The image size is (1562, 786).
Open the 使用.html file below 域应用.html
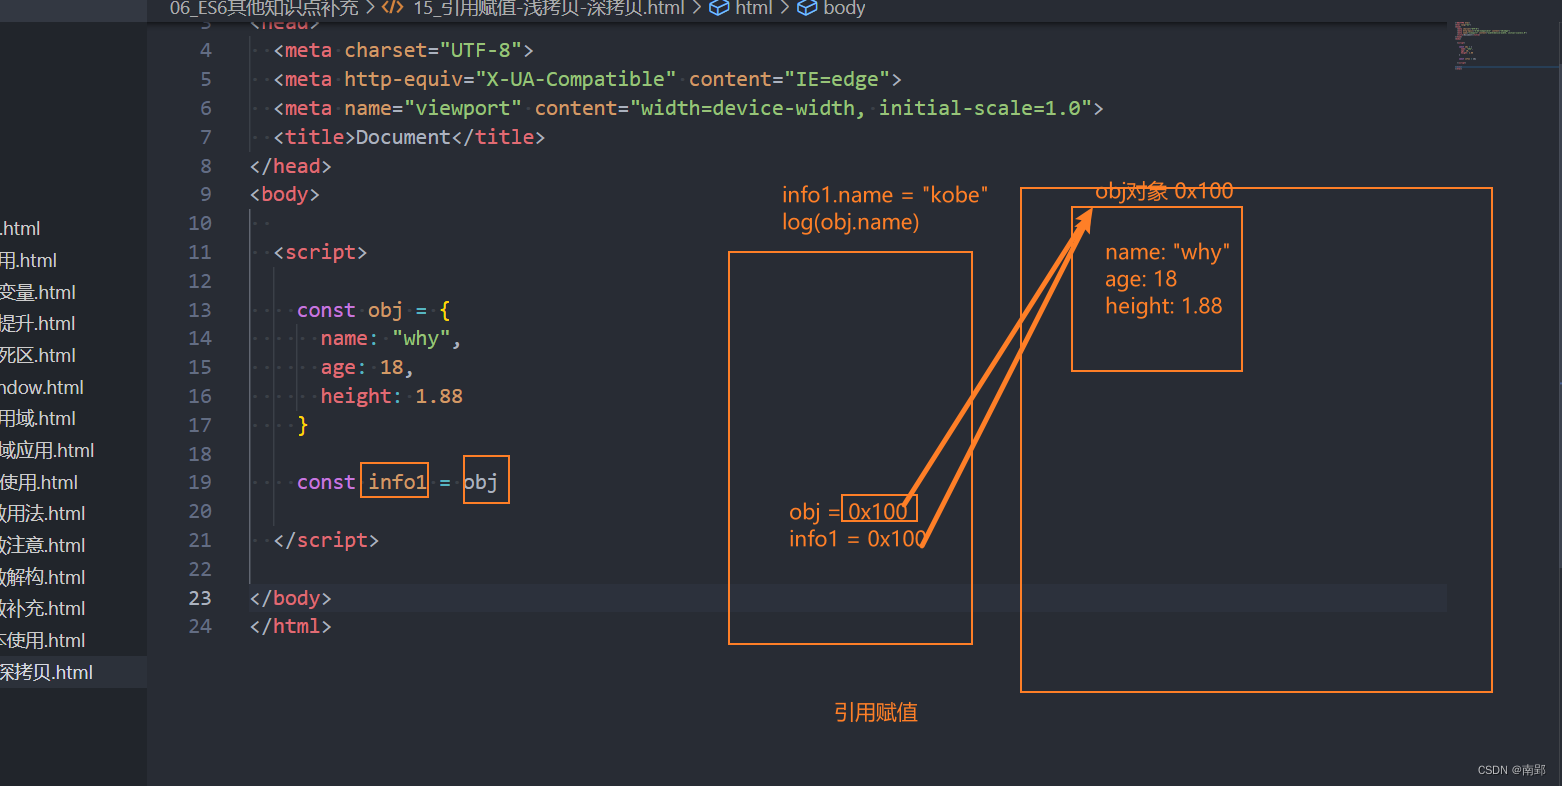coord(39,482)
